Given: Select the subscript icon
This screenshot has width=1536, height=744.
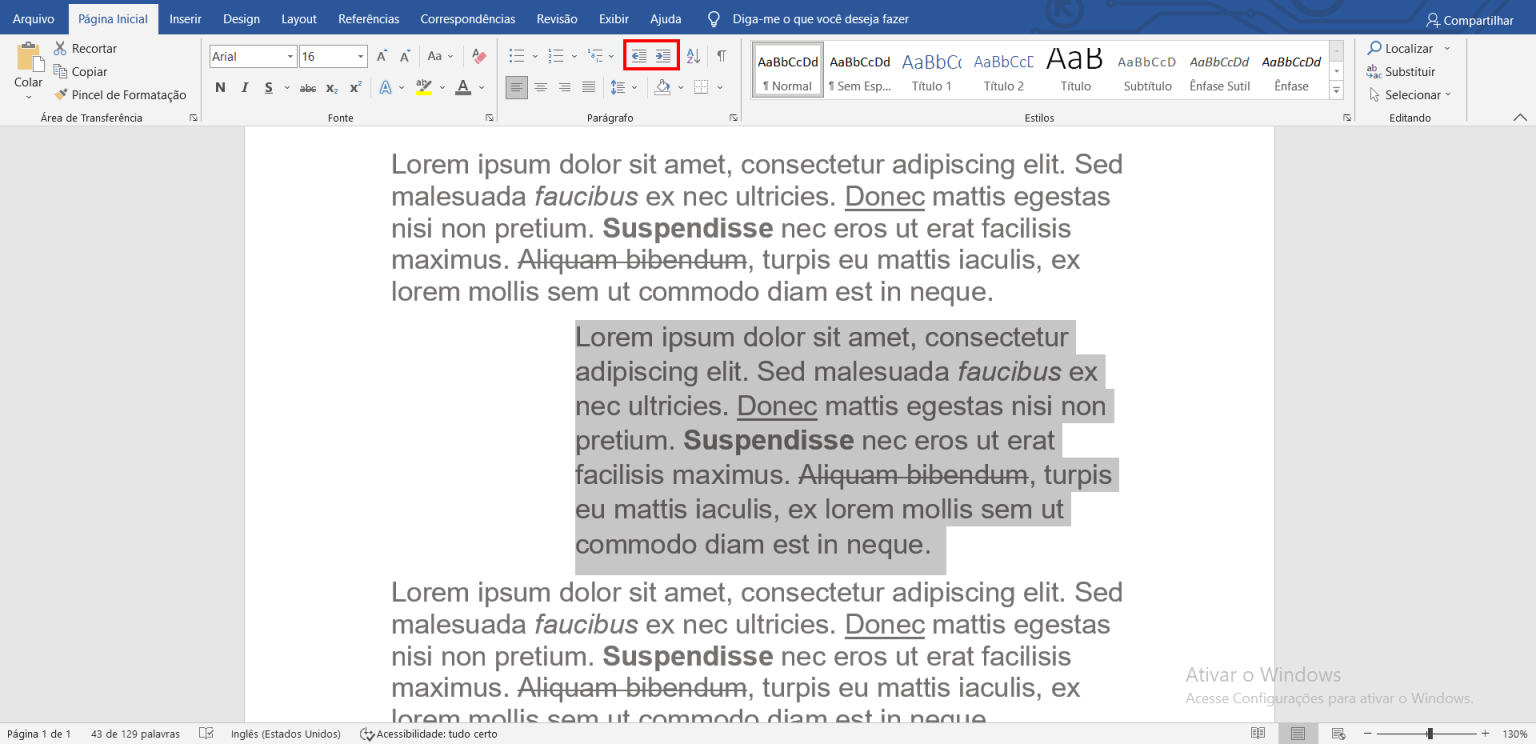Looking at the screenshot, I should 331,88.
